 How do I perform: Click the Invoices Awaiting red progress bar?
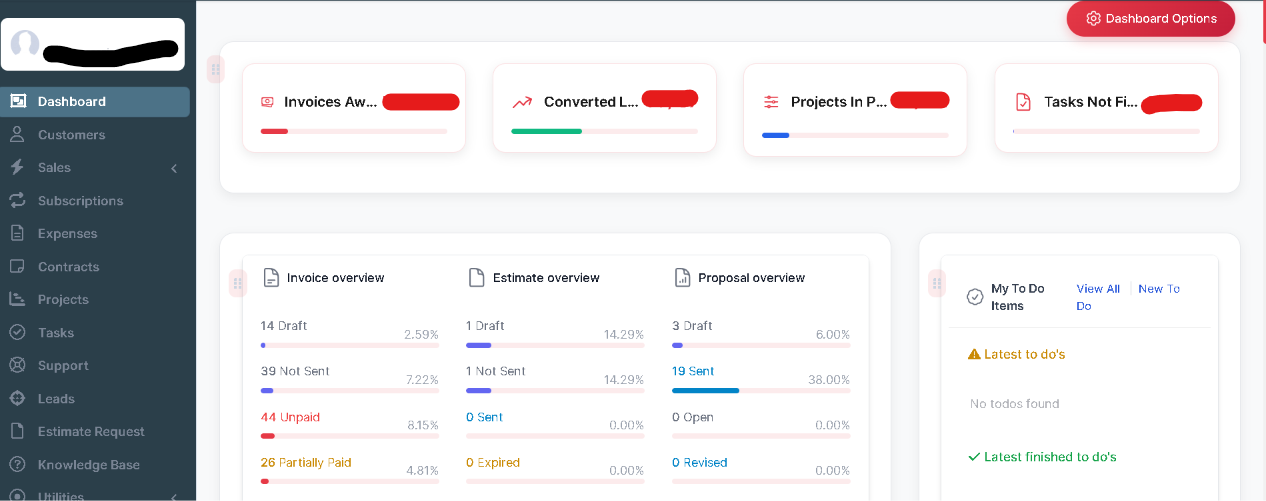[274, 131]
